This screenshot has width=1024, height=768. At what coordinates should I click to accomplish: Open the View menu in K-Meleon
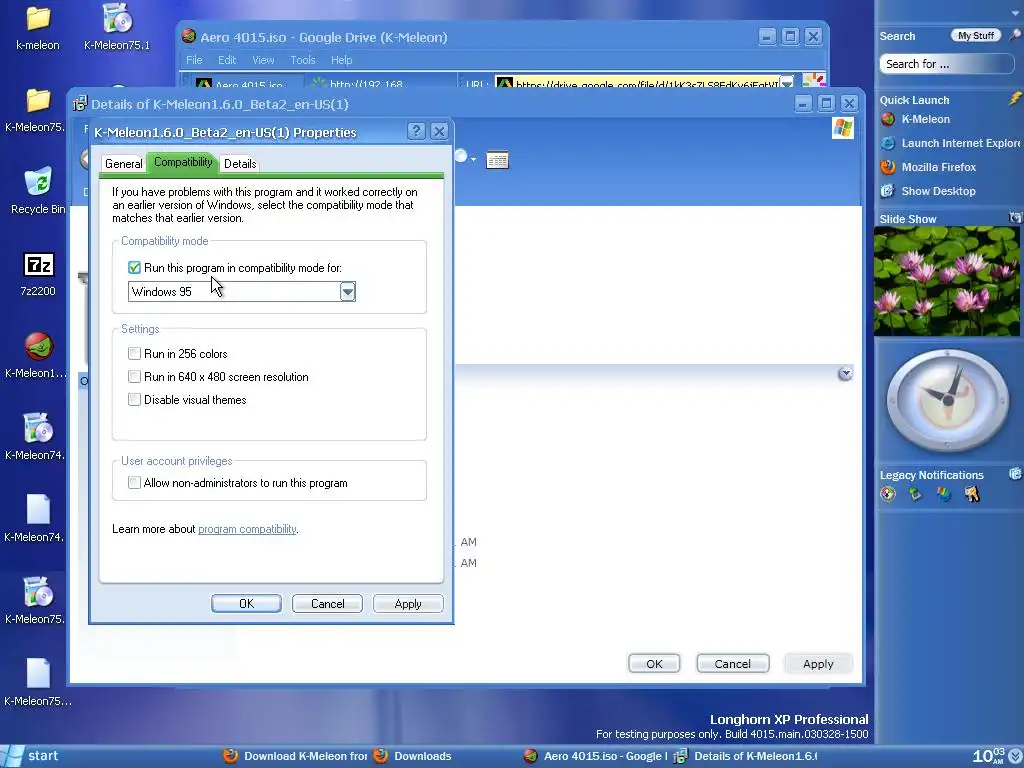tap(263, 60)
